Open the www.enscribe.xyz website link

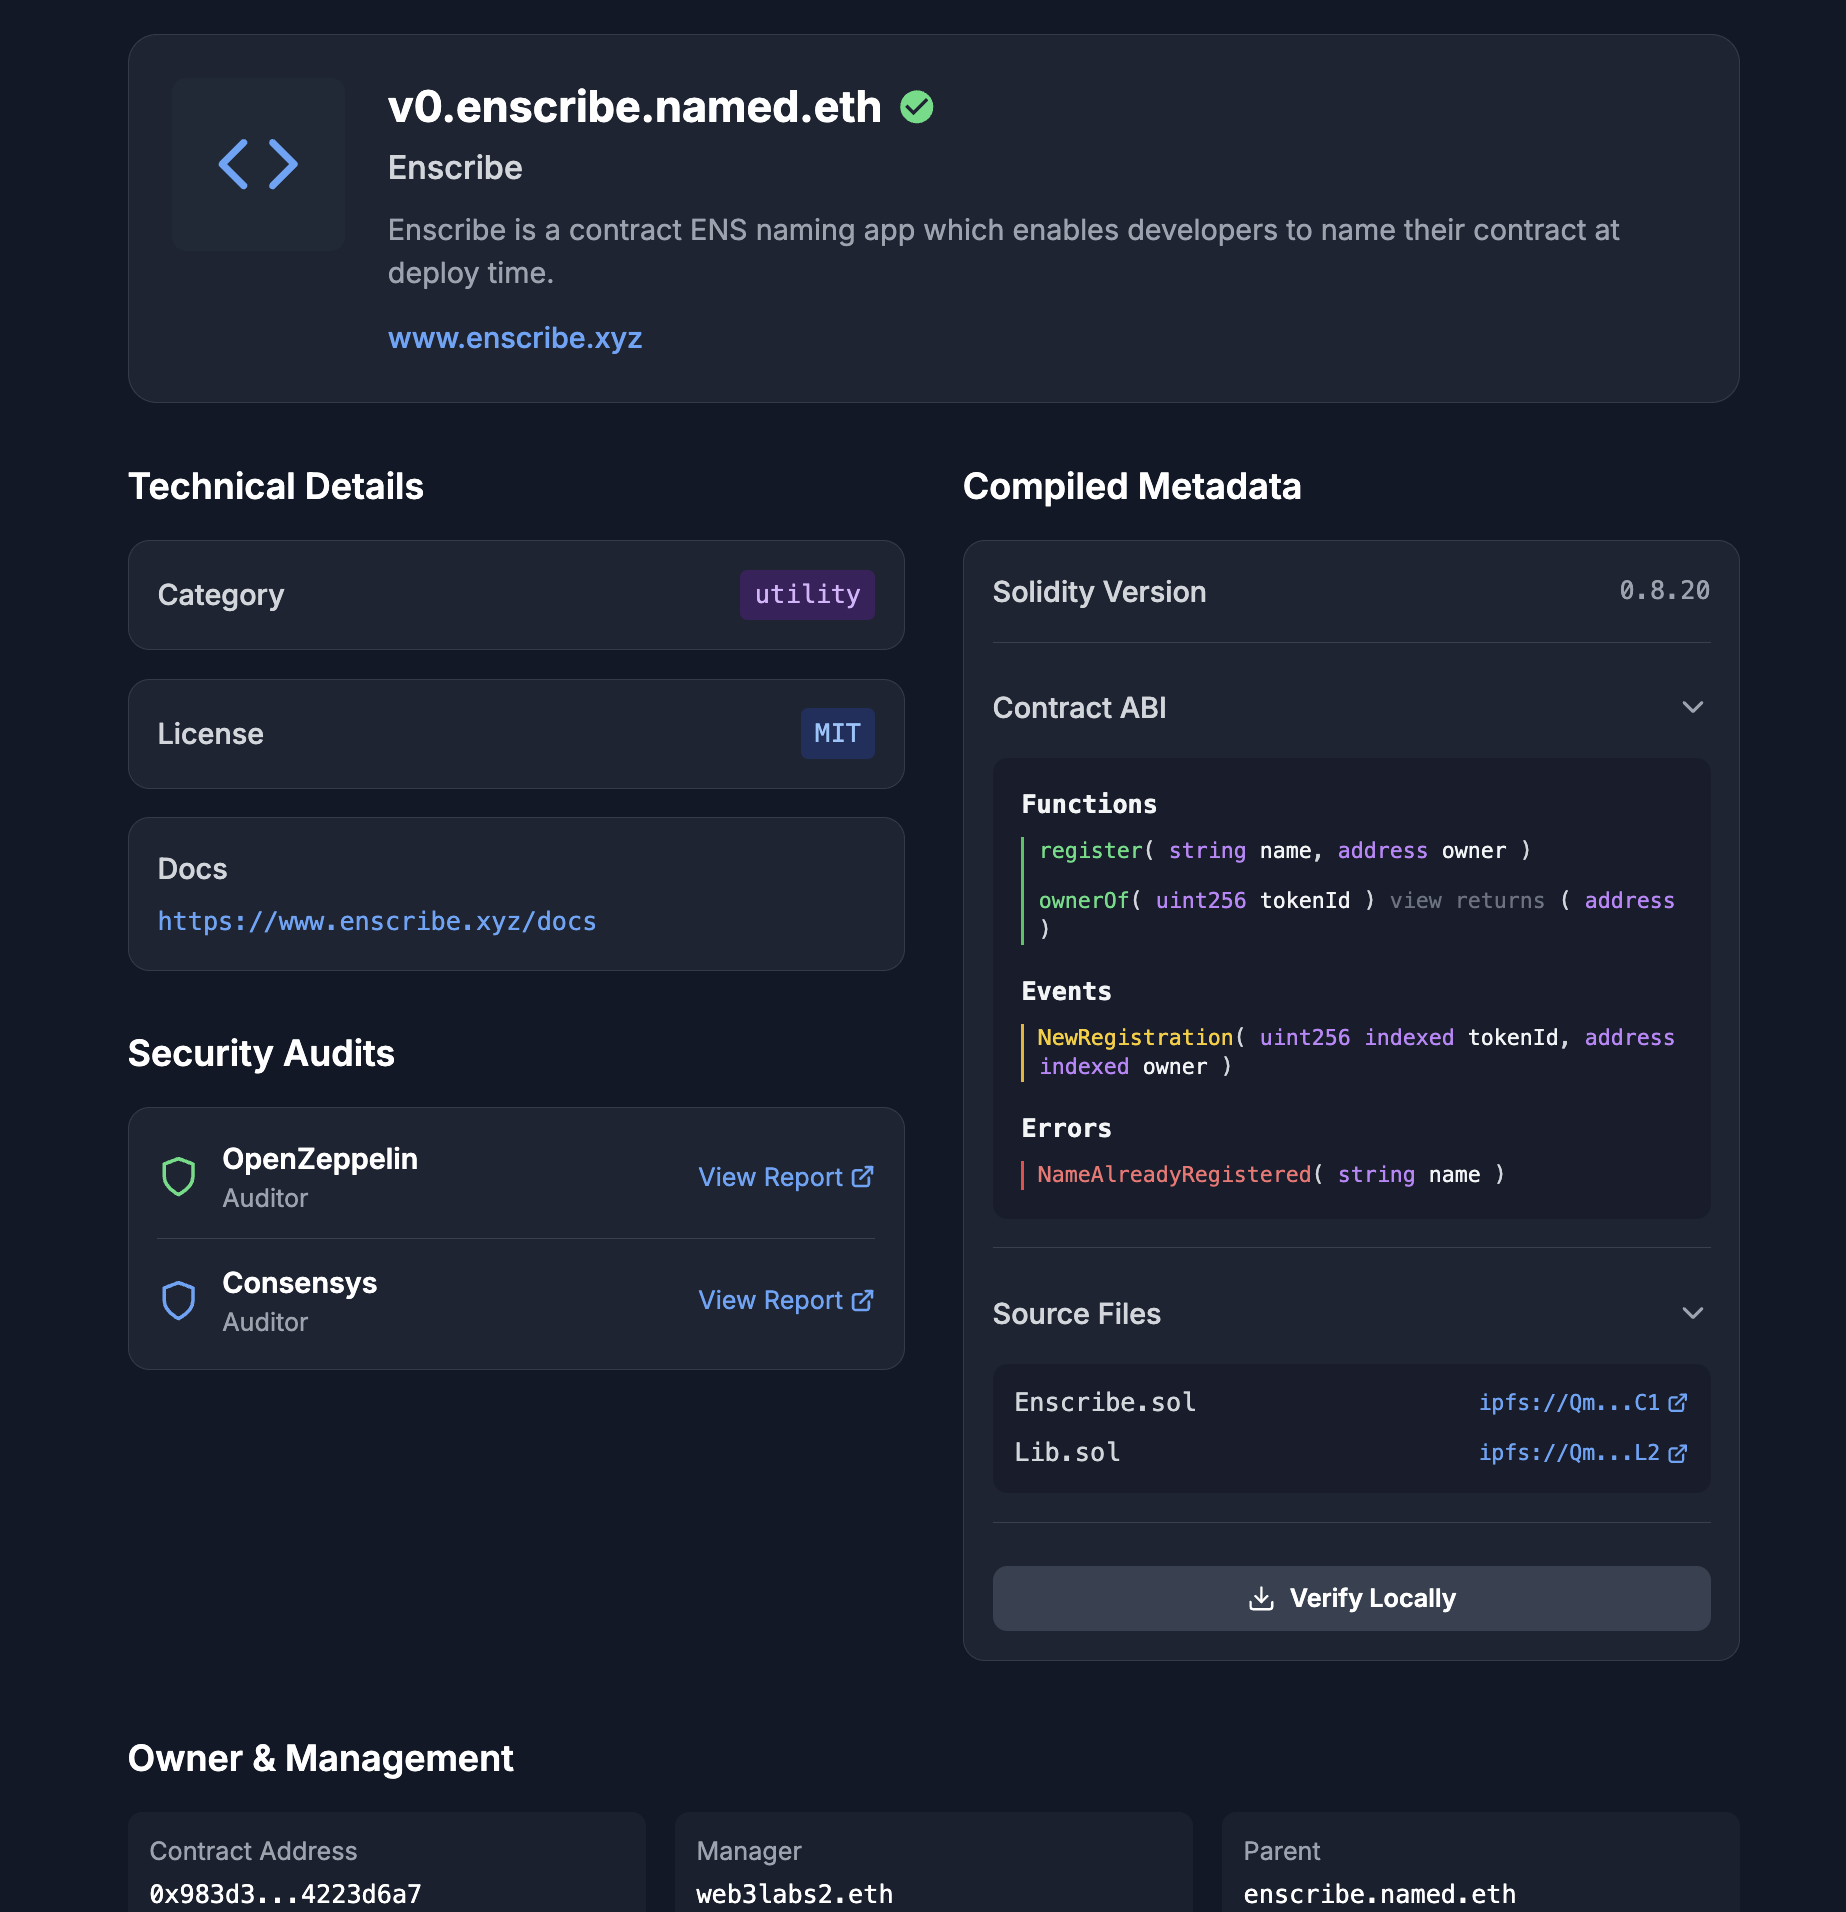point(515,338)
